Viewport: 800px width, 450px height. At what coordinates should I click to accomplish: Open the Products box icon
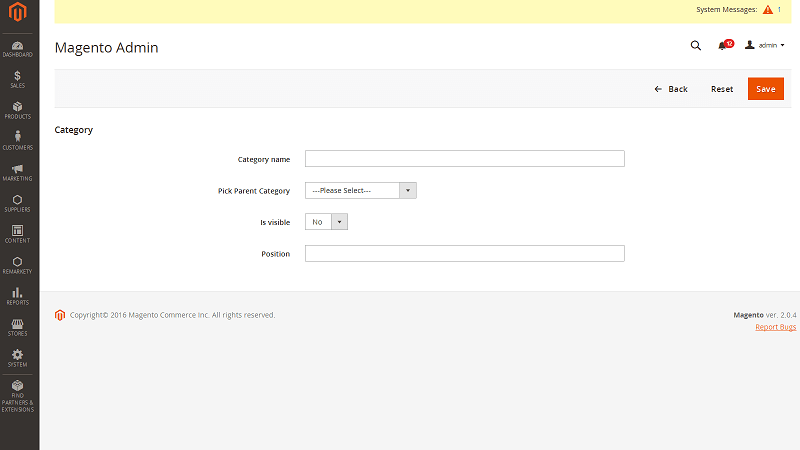pyautogui.click(x=18, y=108)
